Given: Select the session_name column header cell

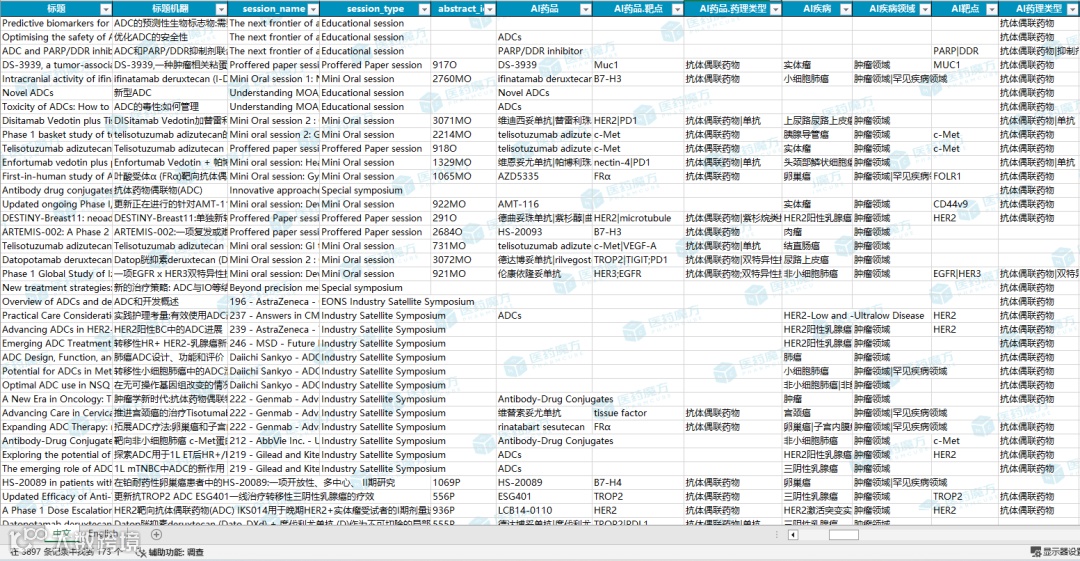Looking at the screenshot, I should coord(273,9).
